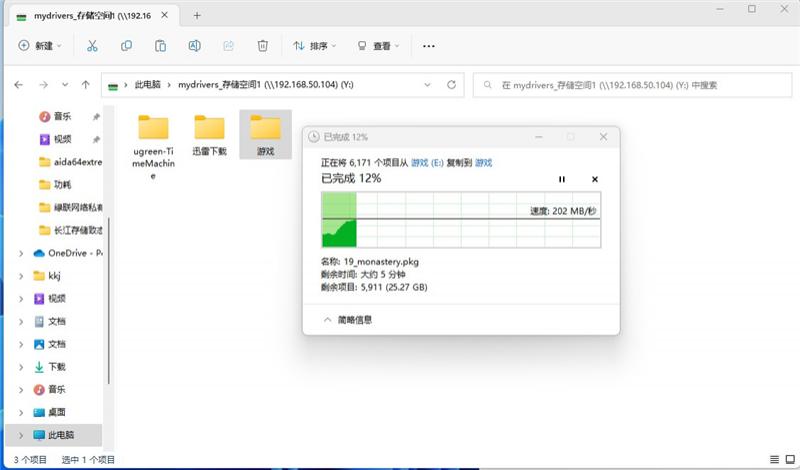Expand the 下载 tree node
The image size is (800, 470).
click(21, 367)
